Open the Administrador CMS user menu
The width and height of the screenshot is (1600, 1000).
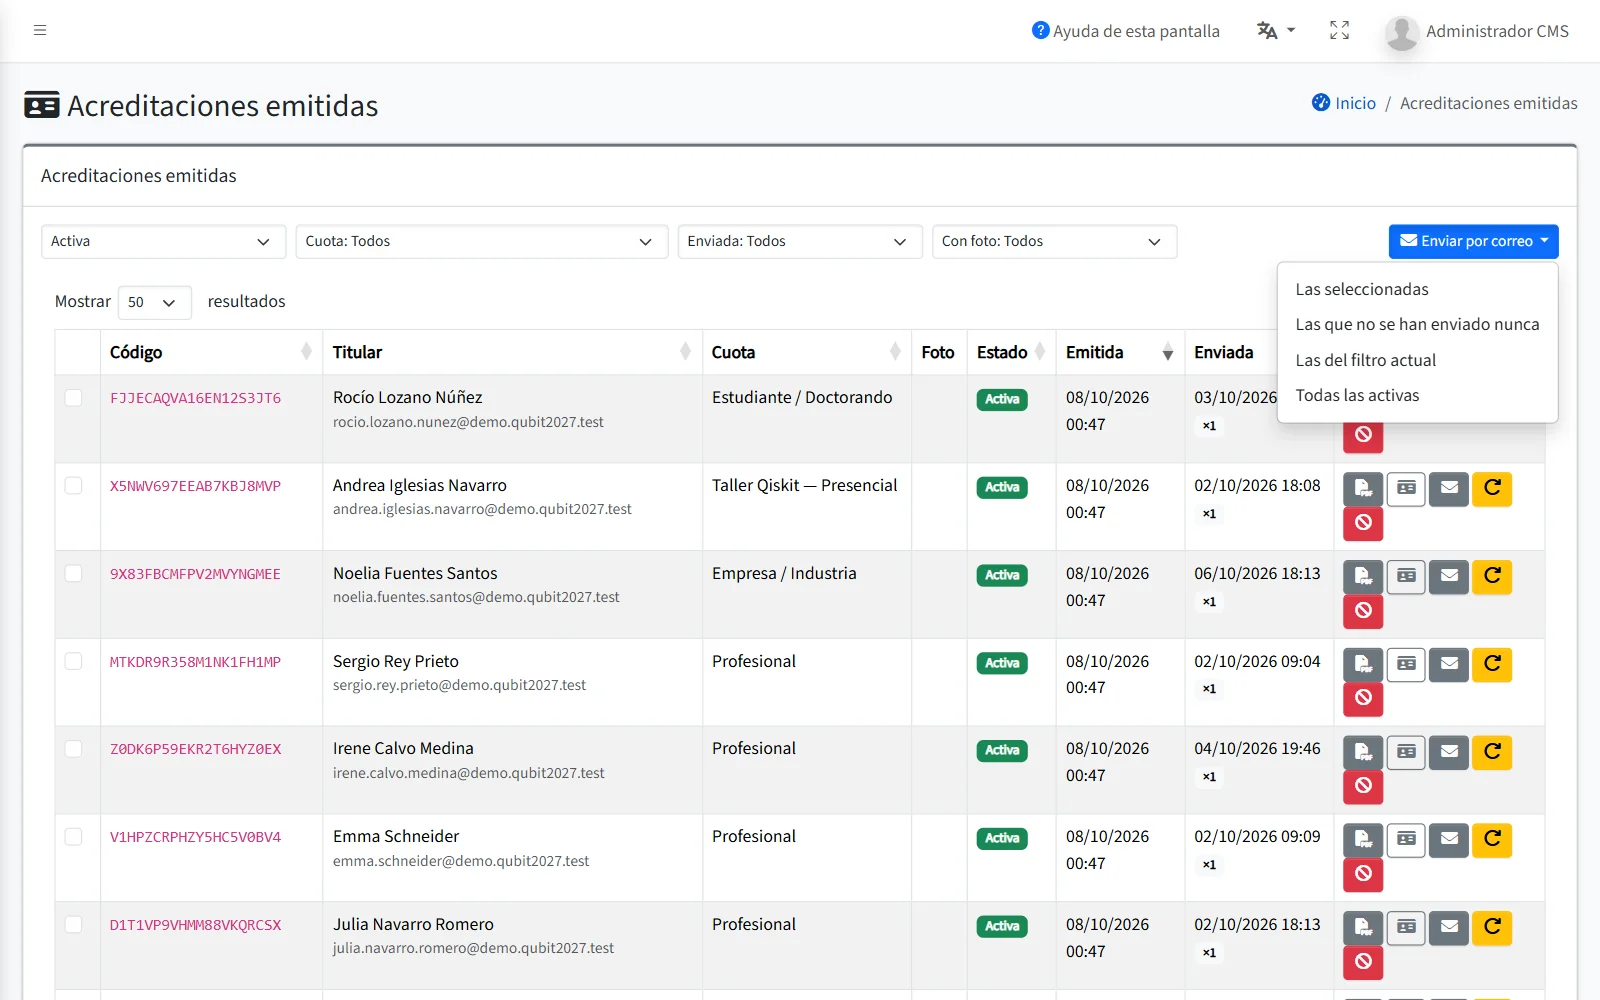pos(1477,31)
